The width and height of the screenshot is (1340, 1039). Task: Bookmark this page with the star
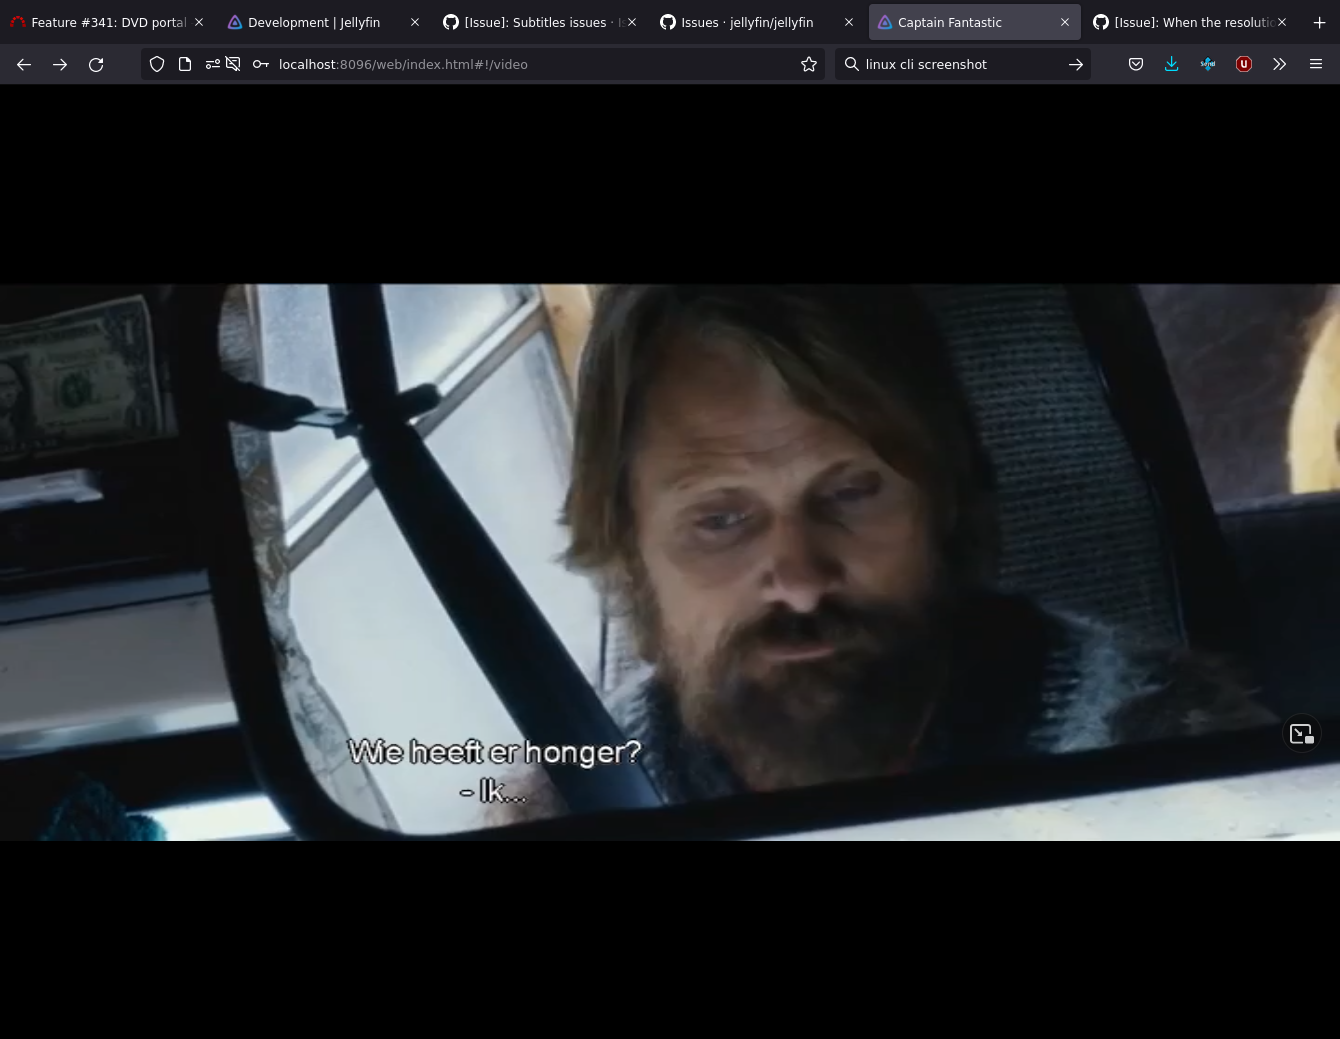click(809, 64)
